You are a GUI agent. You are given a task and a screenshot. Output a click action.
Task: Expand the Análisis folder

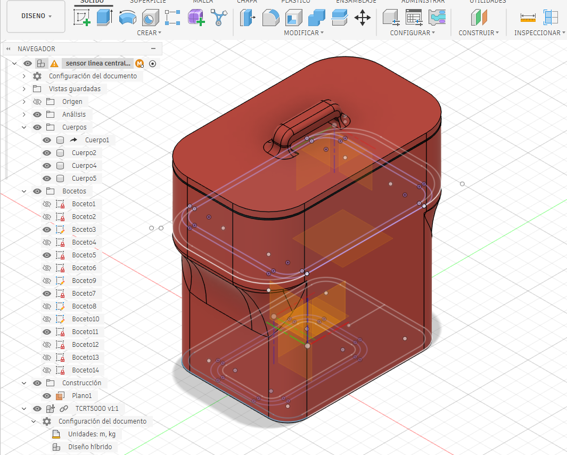(x=24, y=114)
